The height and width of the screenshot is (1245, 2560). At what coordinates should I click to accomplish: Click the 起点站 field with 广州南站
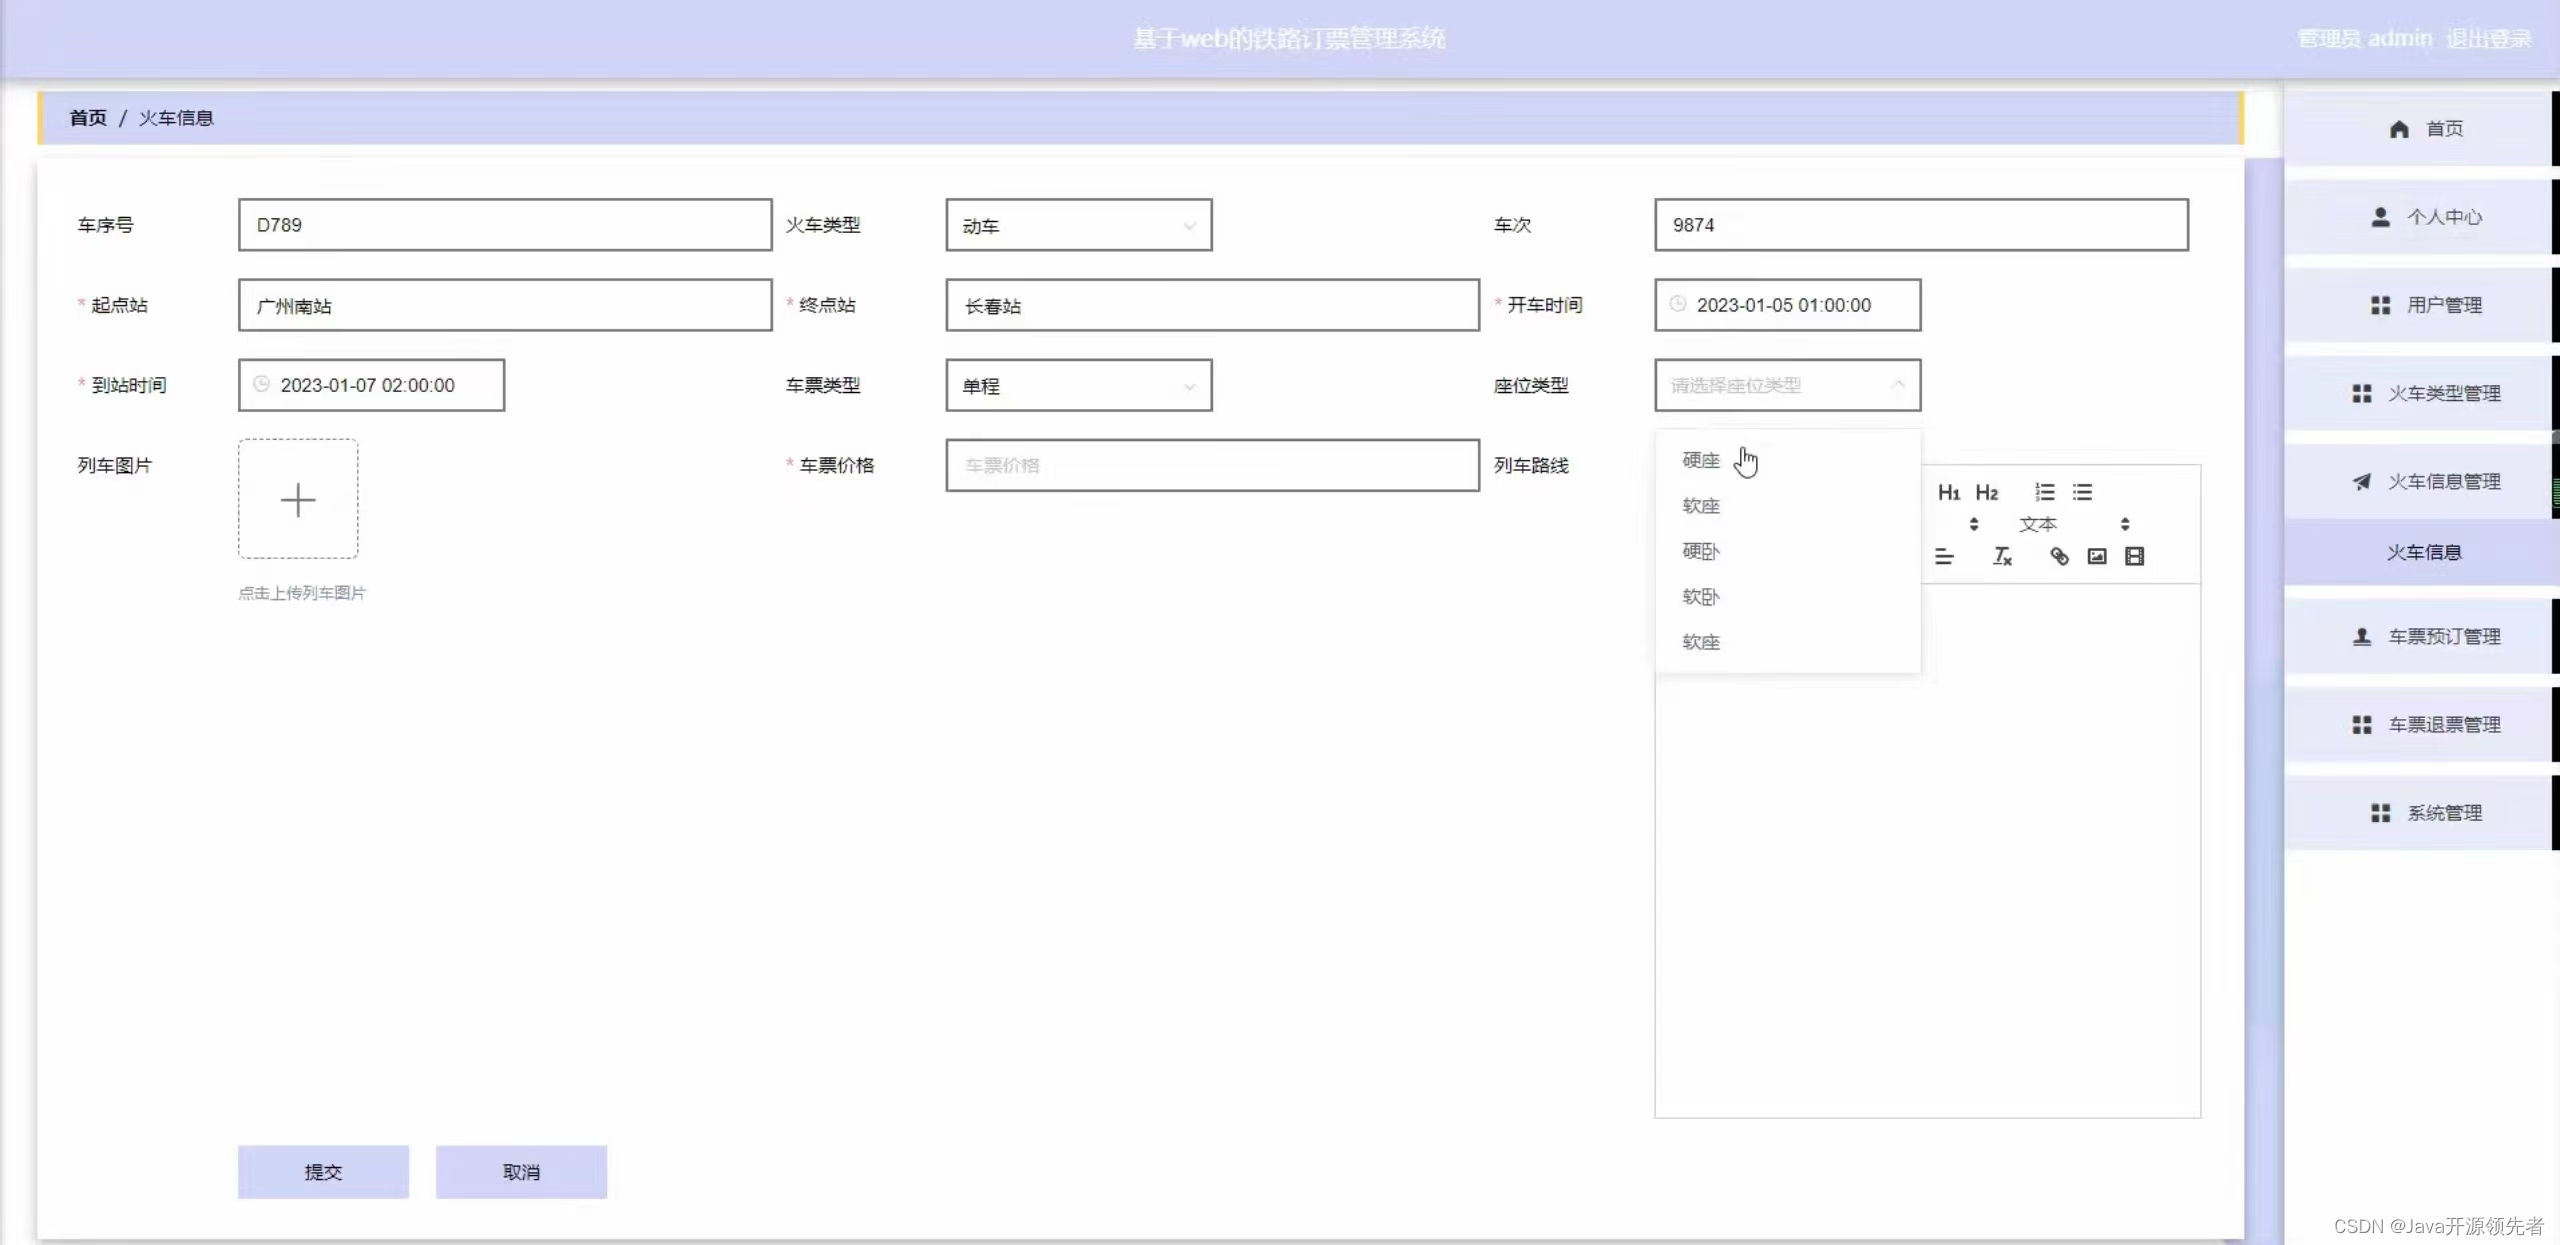[505, 305]
